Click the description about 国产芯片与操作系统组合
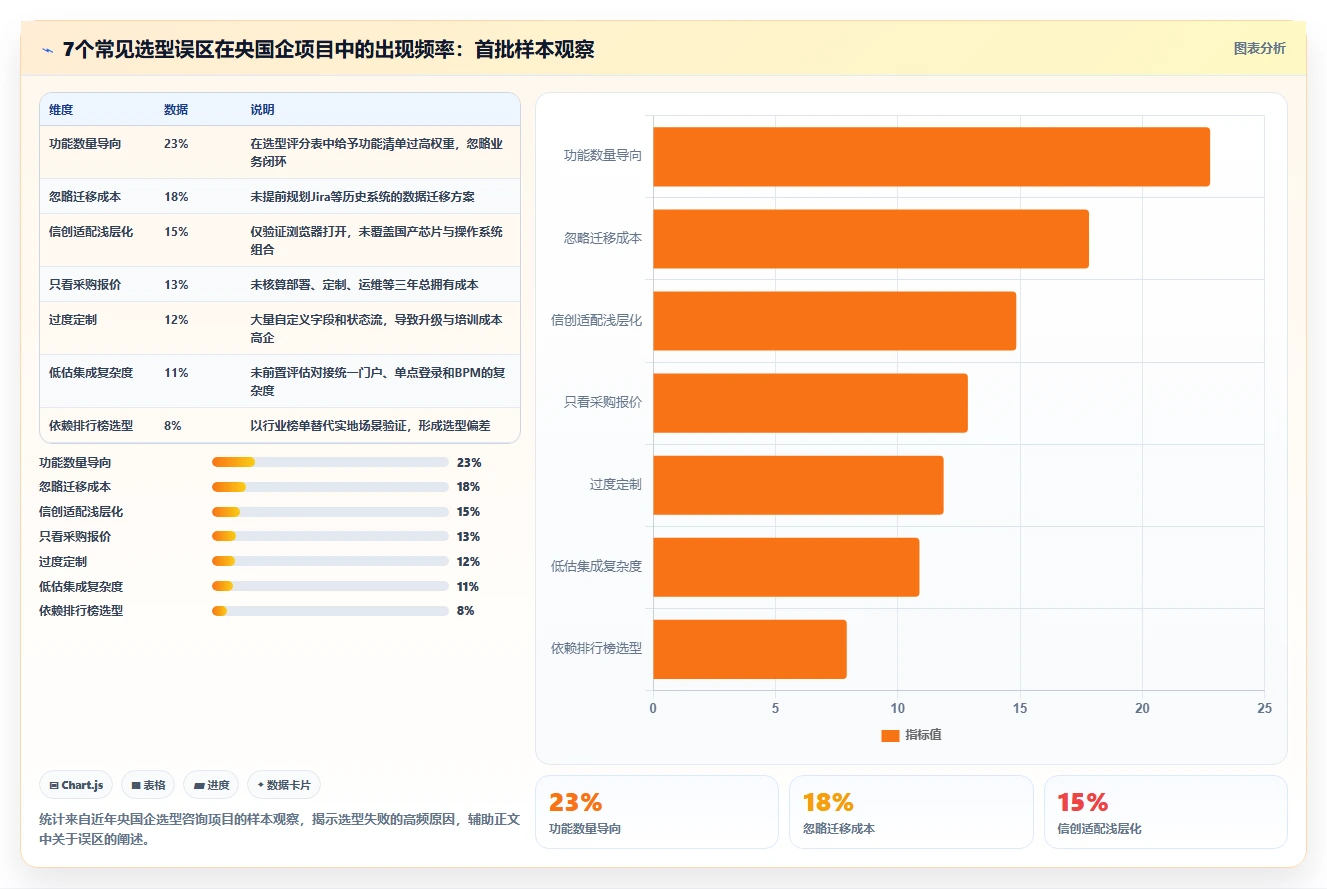 point(377,241)
